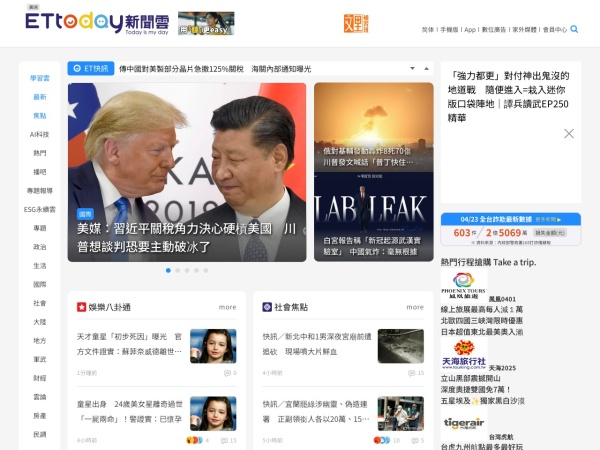Open 數位廣告 link in the header
This screenshot has width=600, height=450.
494,29
